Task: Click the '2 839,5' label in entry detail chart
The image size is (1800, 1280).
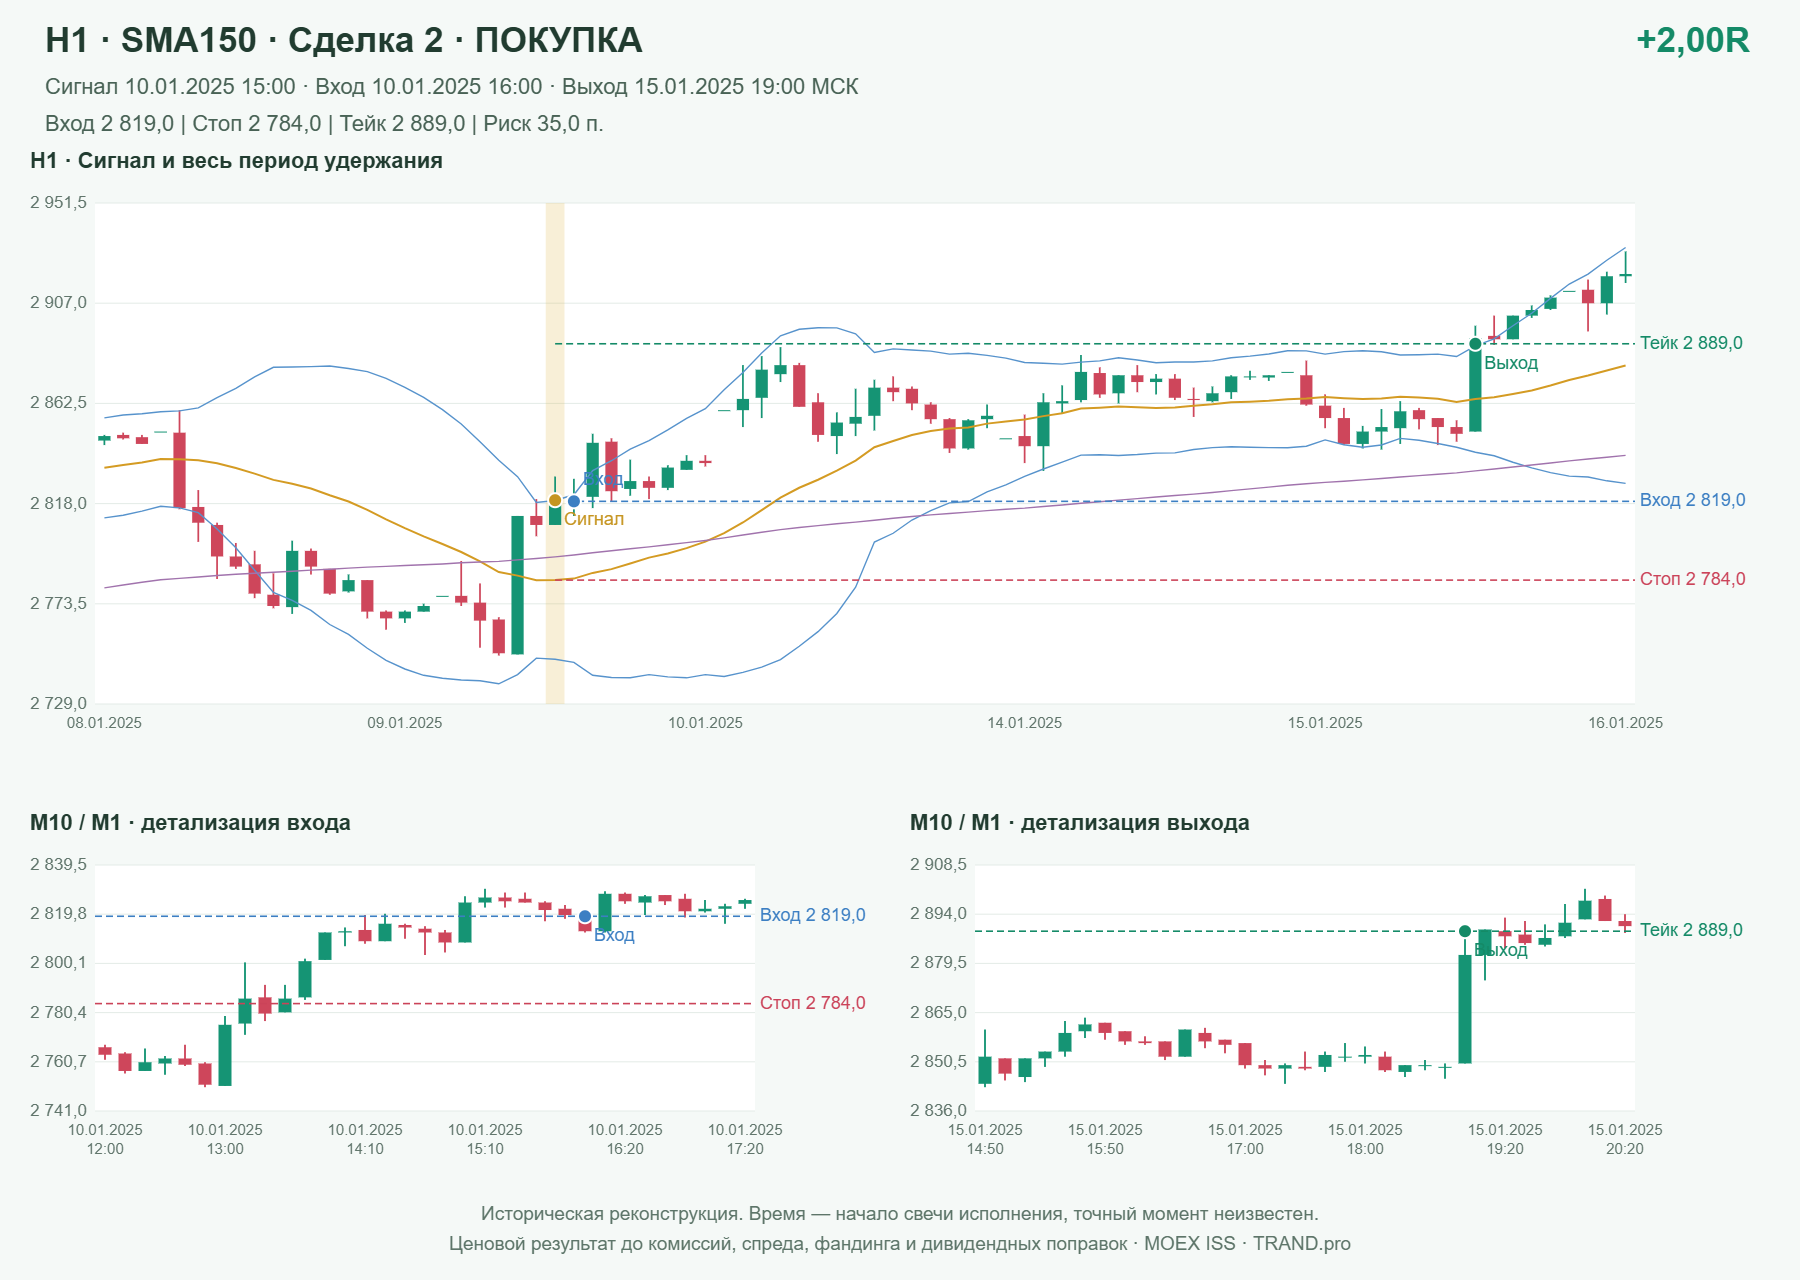Action: pos(58,865)
